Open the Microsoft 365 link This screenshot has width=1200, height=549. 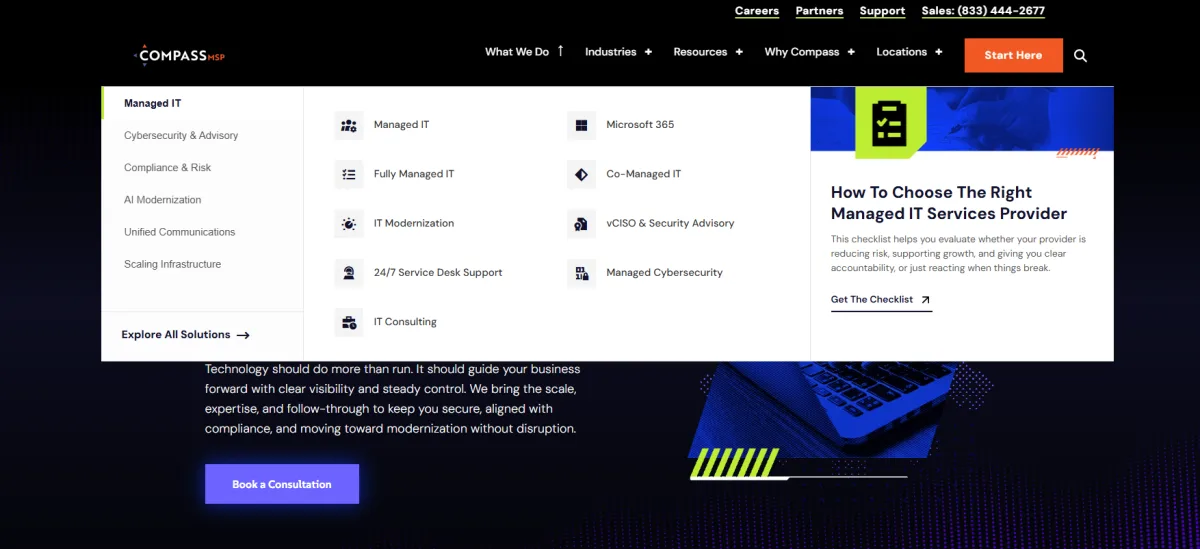pos(640,125)
